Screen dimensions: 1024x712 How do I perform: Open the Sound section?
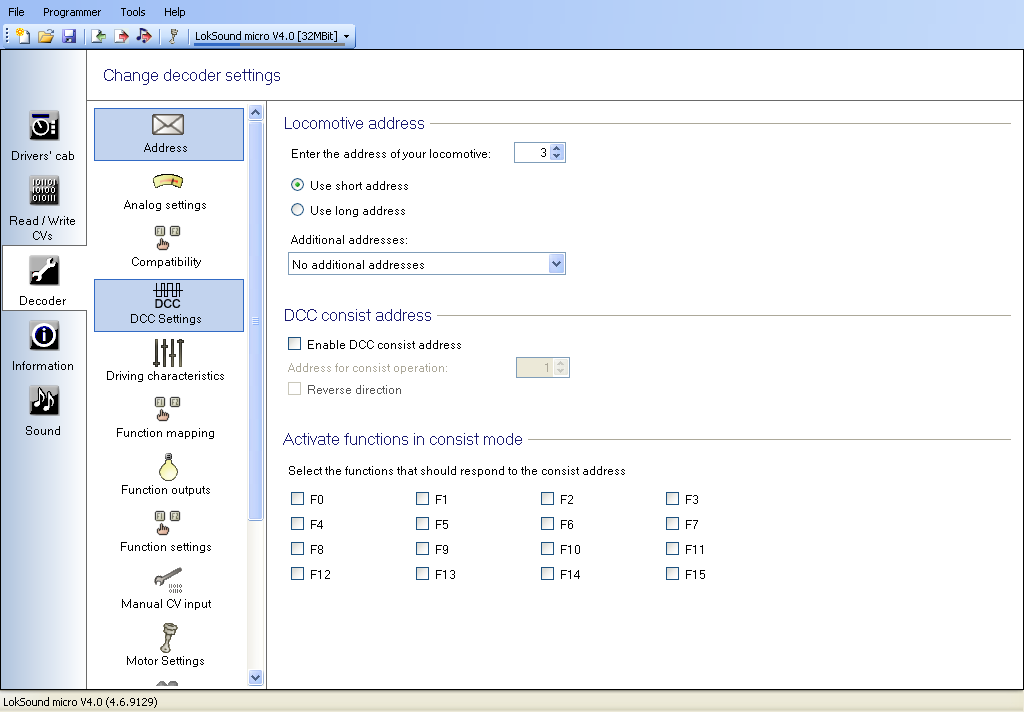(43, 410)
